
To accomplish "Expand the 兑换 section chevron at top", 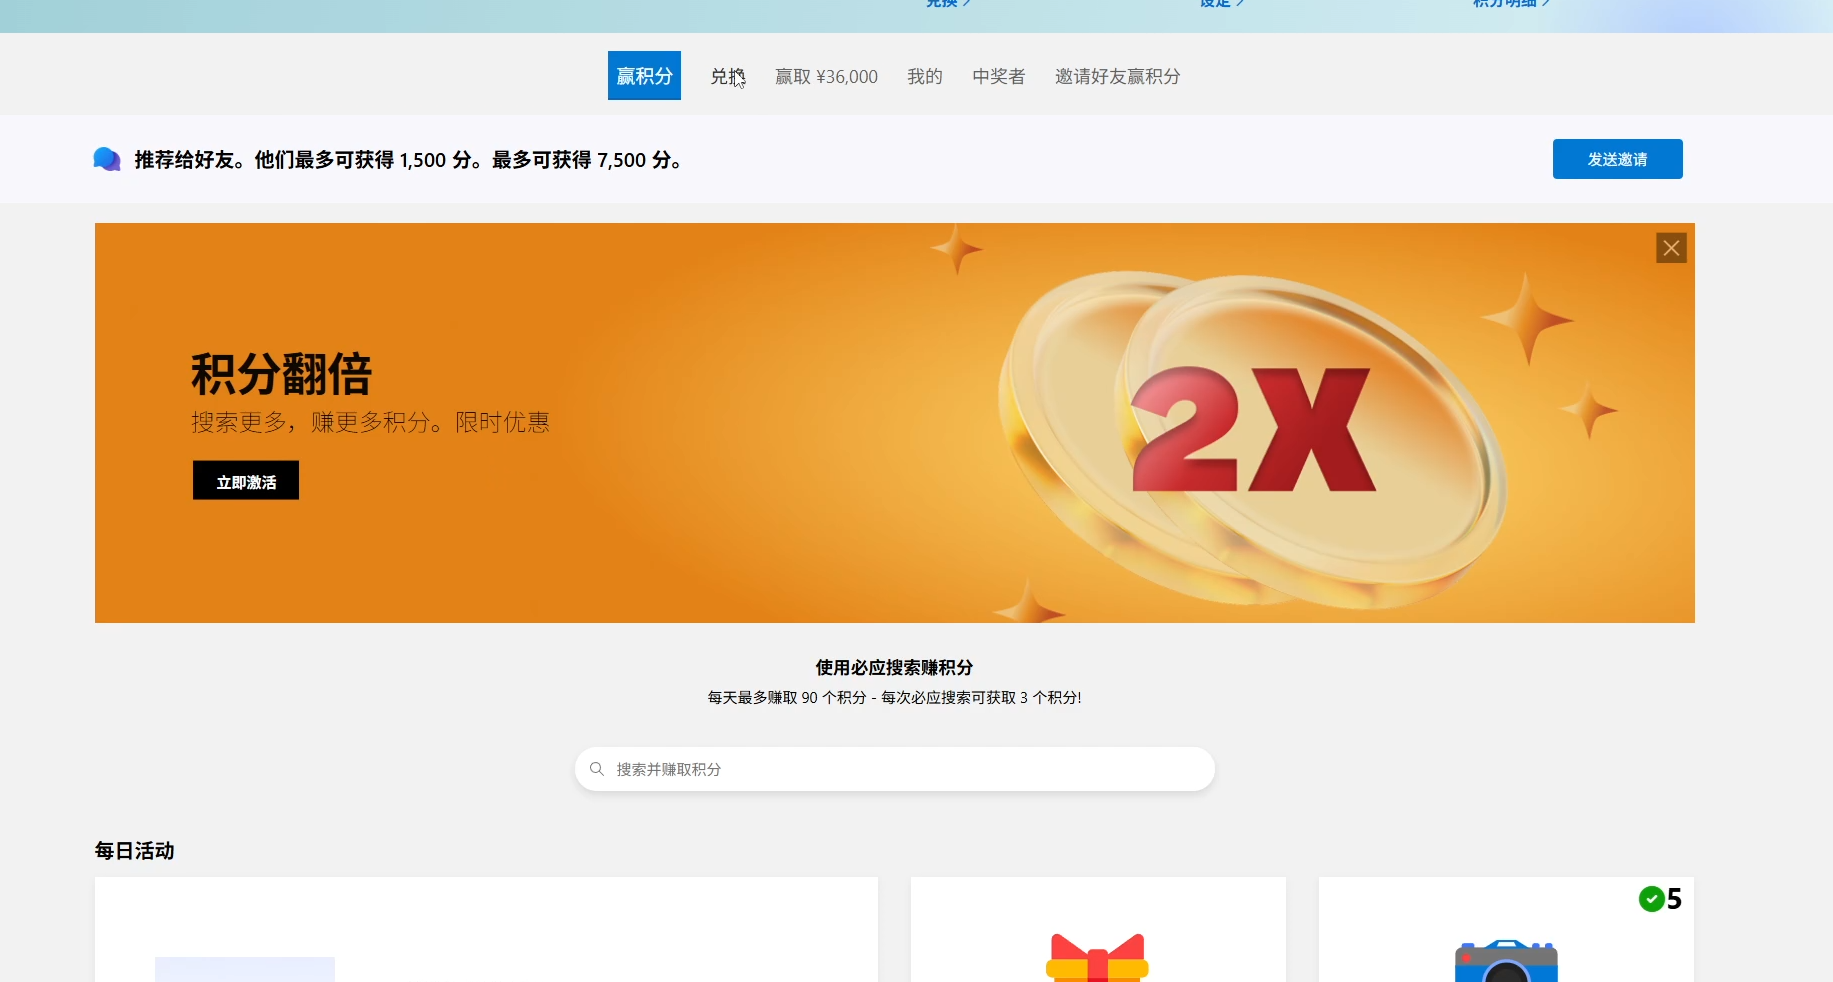I will [966, 3].
